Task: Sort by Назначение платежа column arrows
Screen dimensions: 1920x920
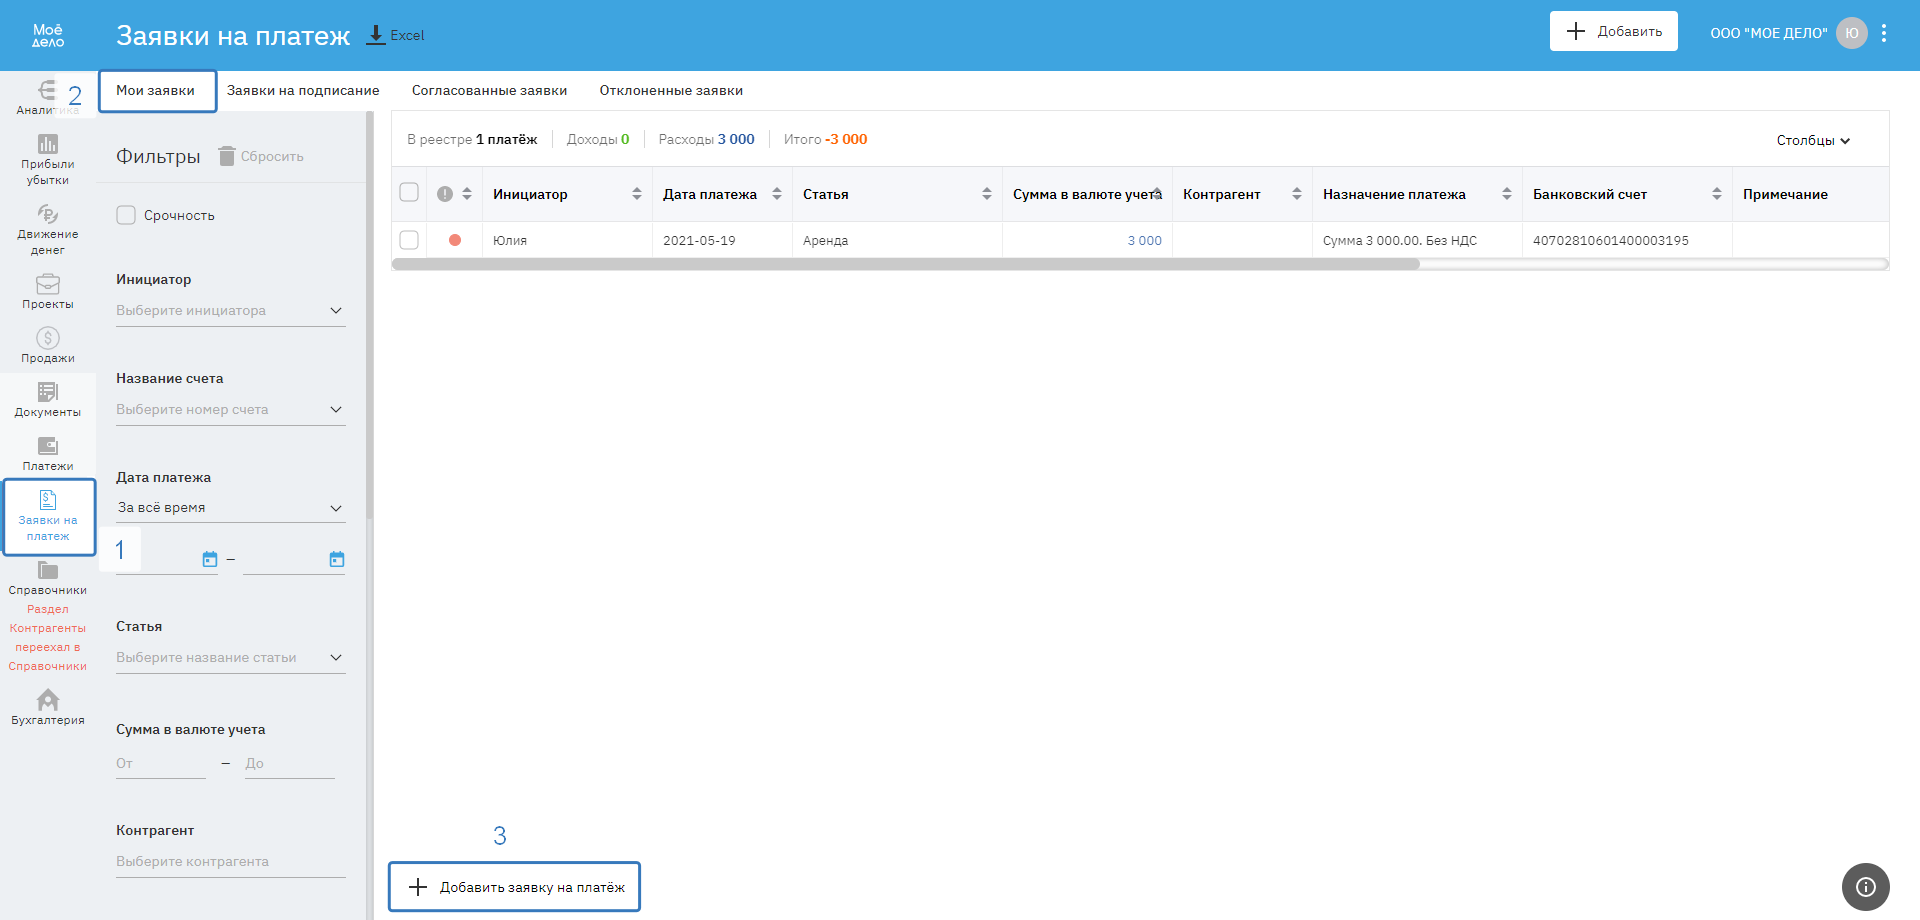Action: point(1507,194)
